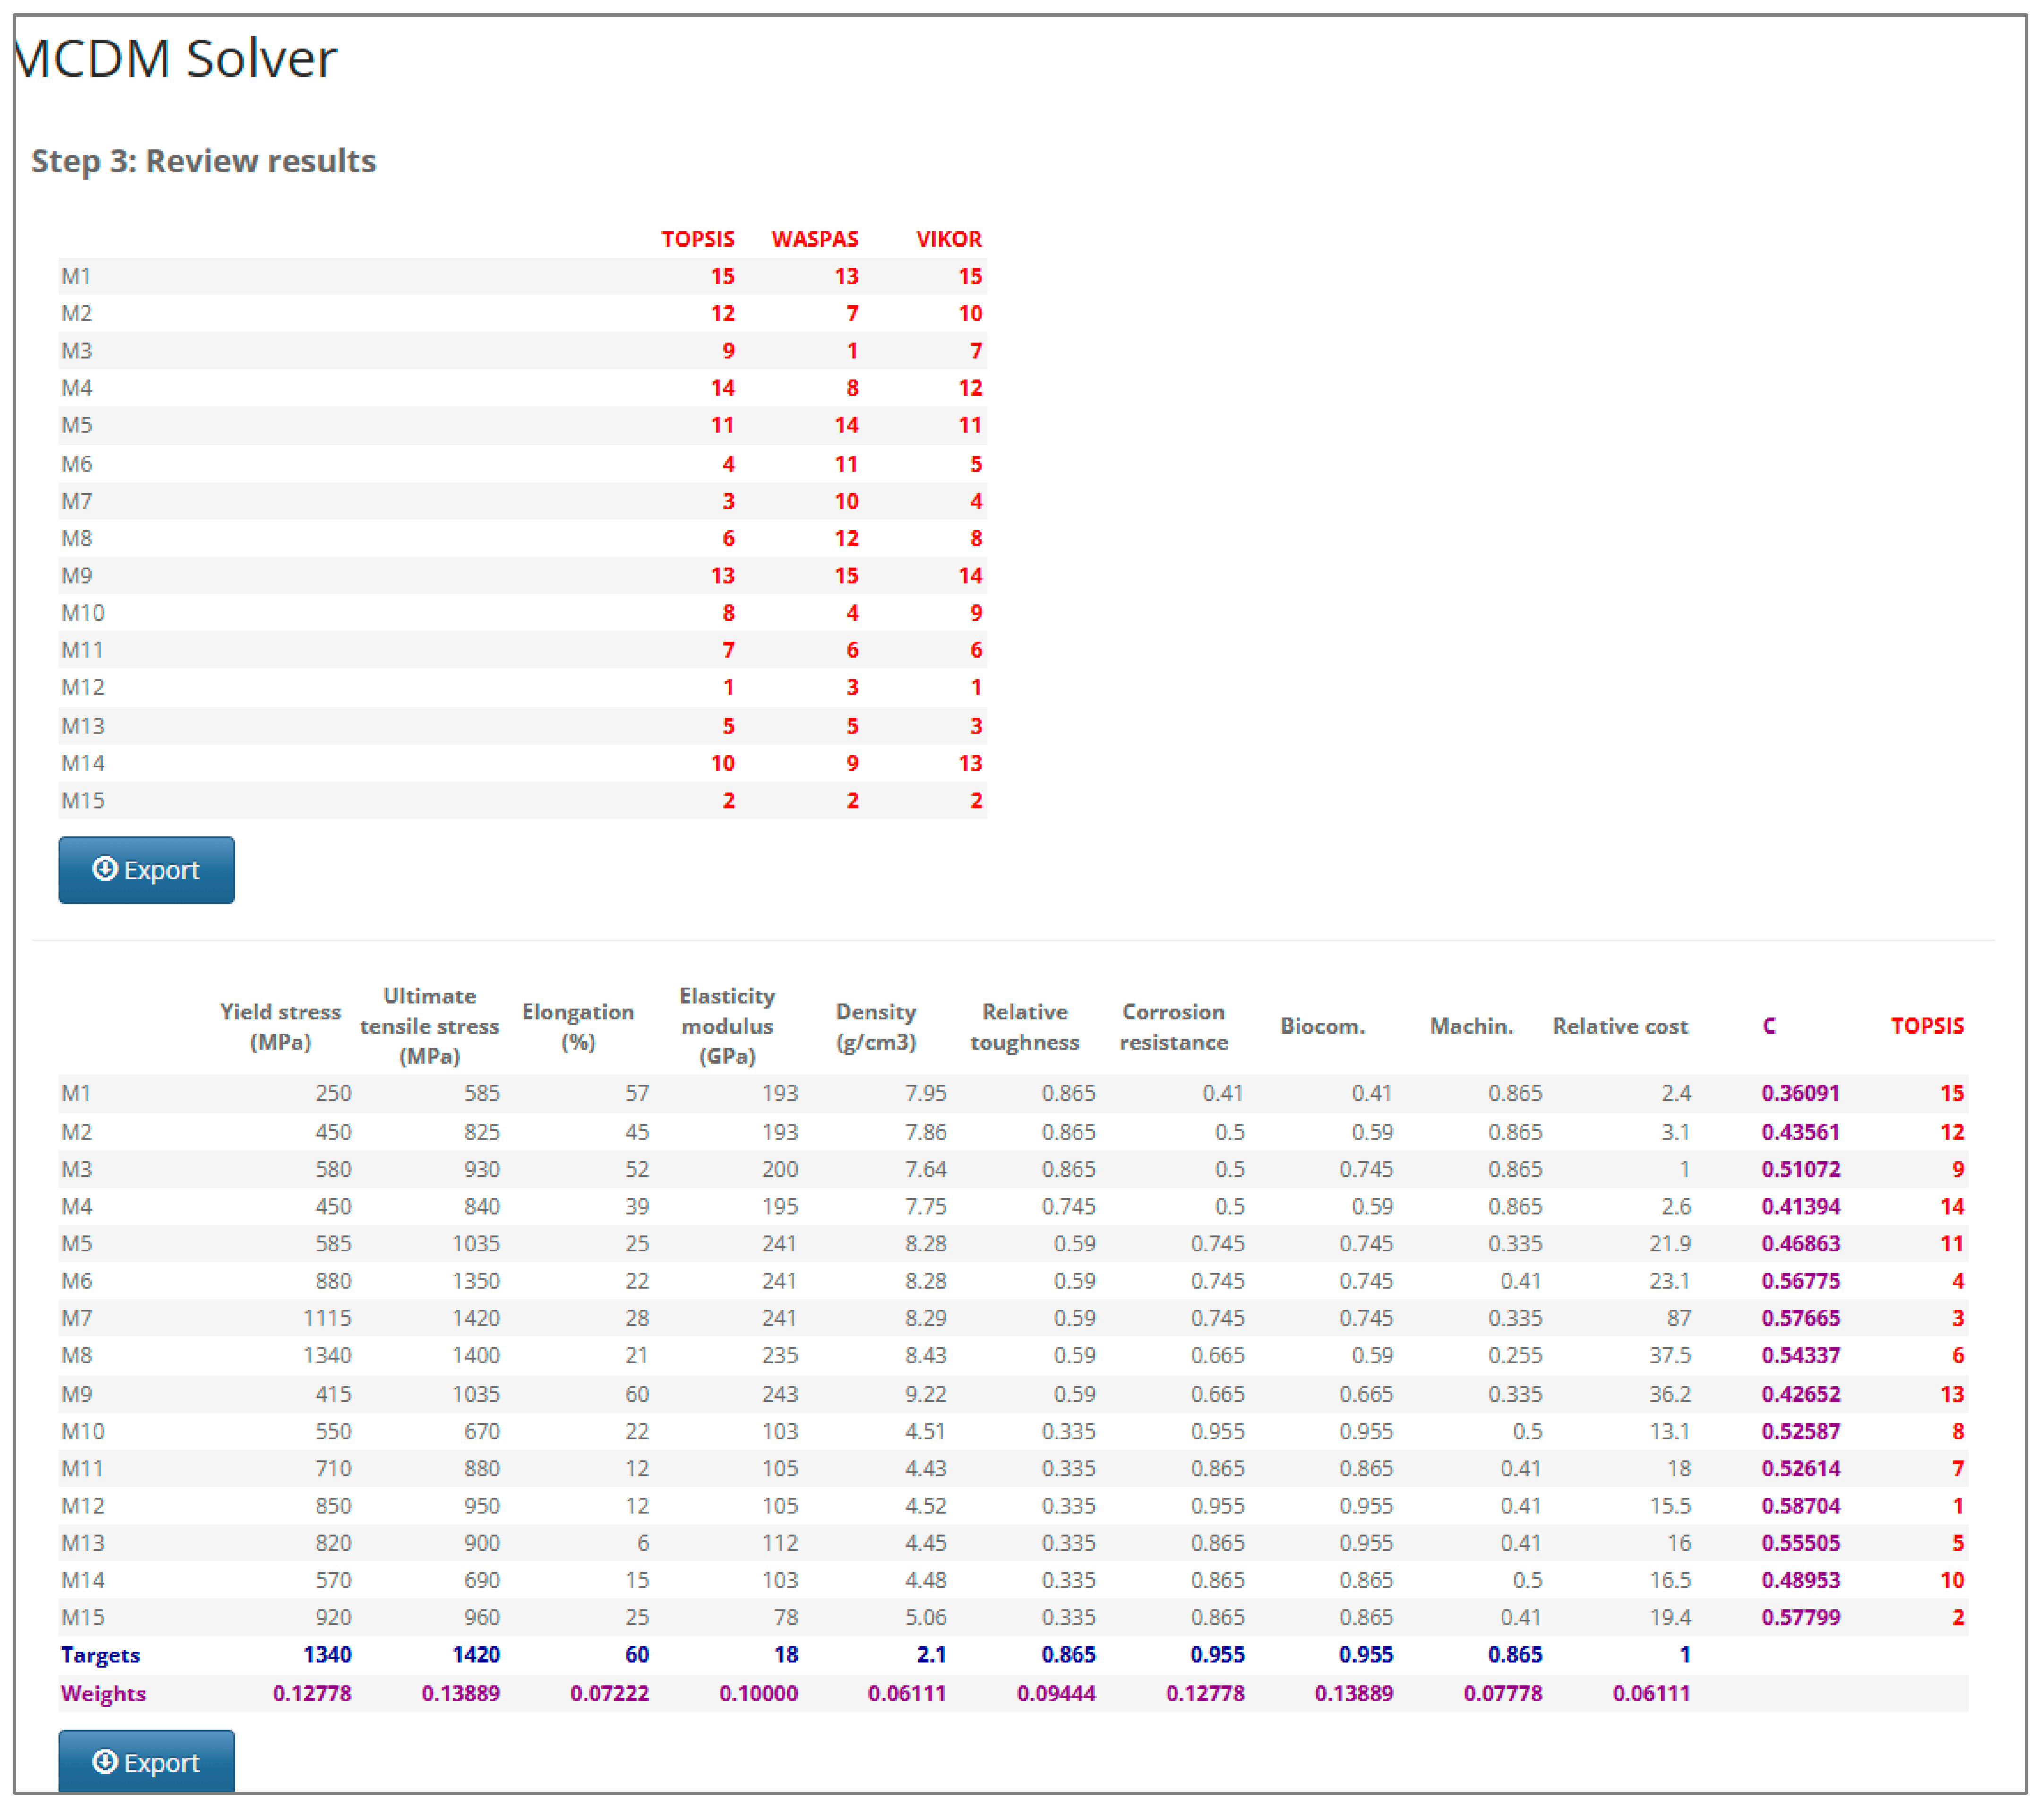Click M6's VIKOR rank value 5

[976, 464]
